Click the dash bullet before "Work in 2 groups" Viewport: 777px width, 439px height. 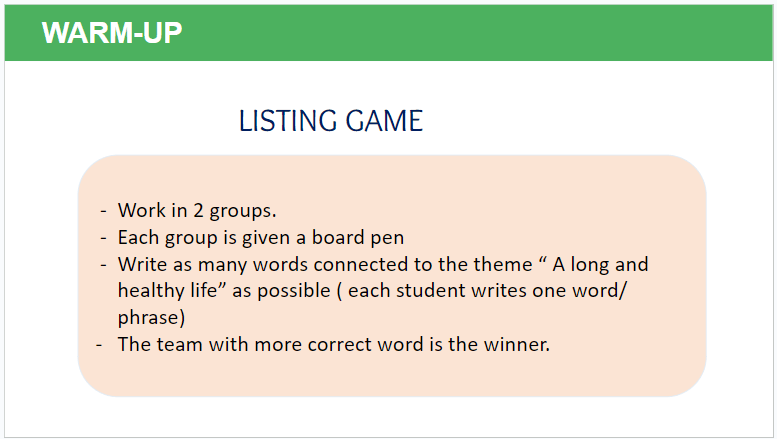pyautogui.click(x=103, y=211)
